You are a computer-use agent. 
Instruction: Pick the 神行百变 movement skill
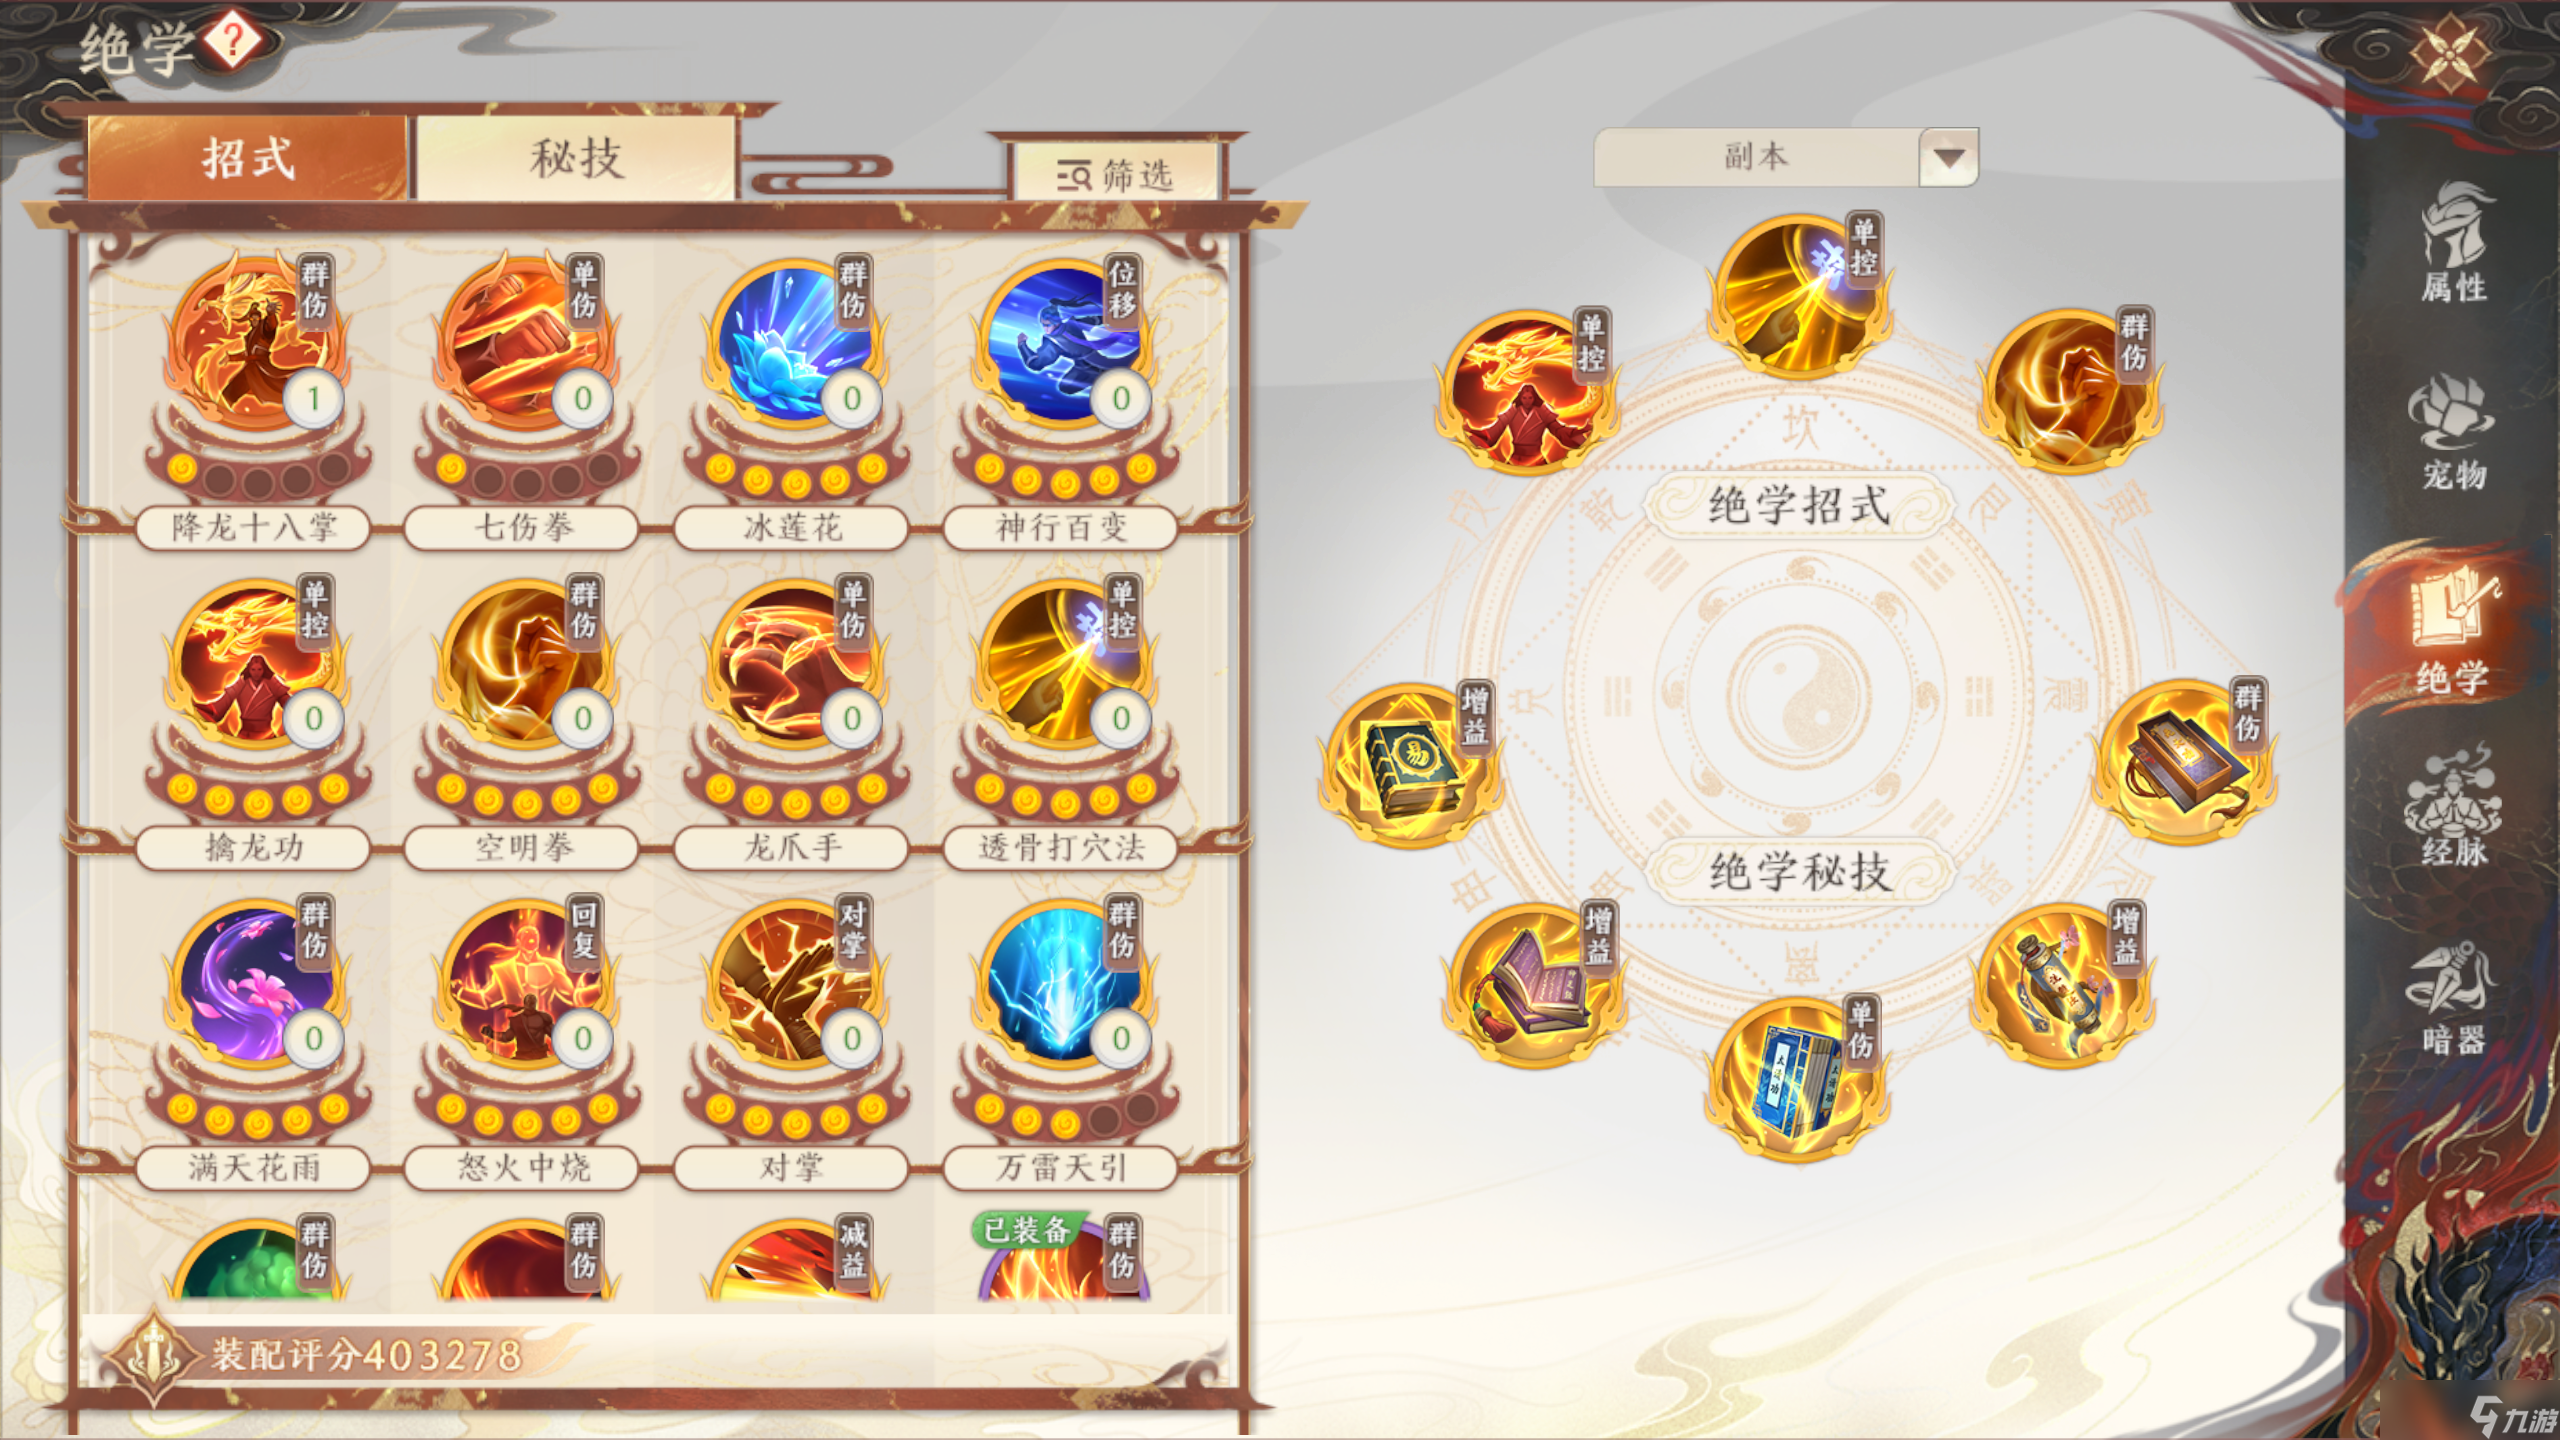click(x=1062, y=345)
